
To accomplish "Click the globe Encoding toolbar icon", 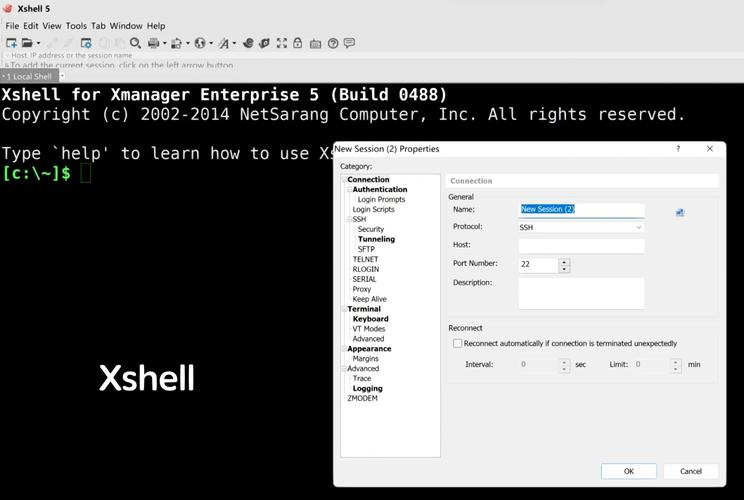I will (200, 43).
